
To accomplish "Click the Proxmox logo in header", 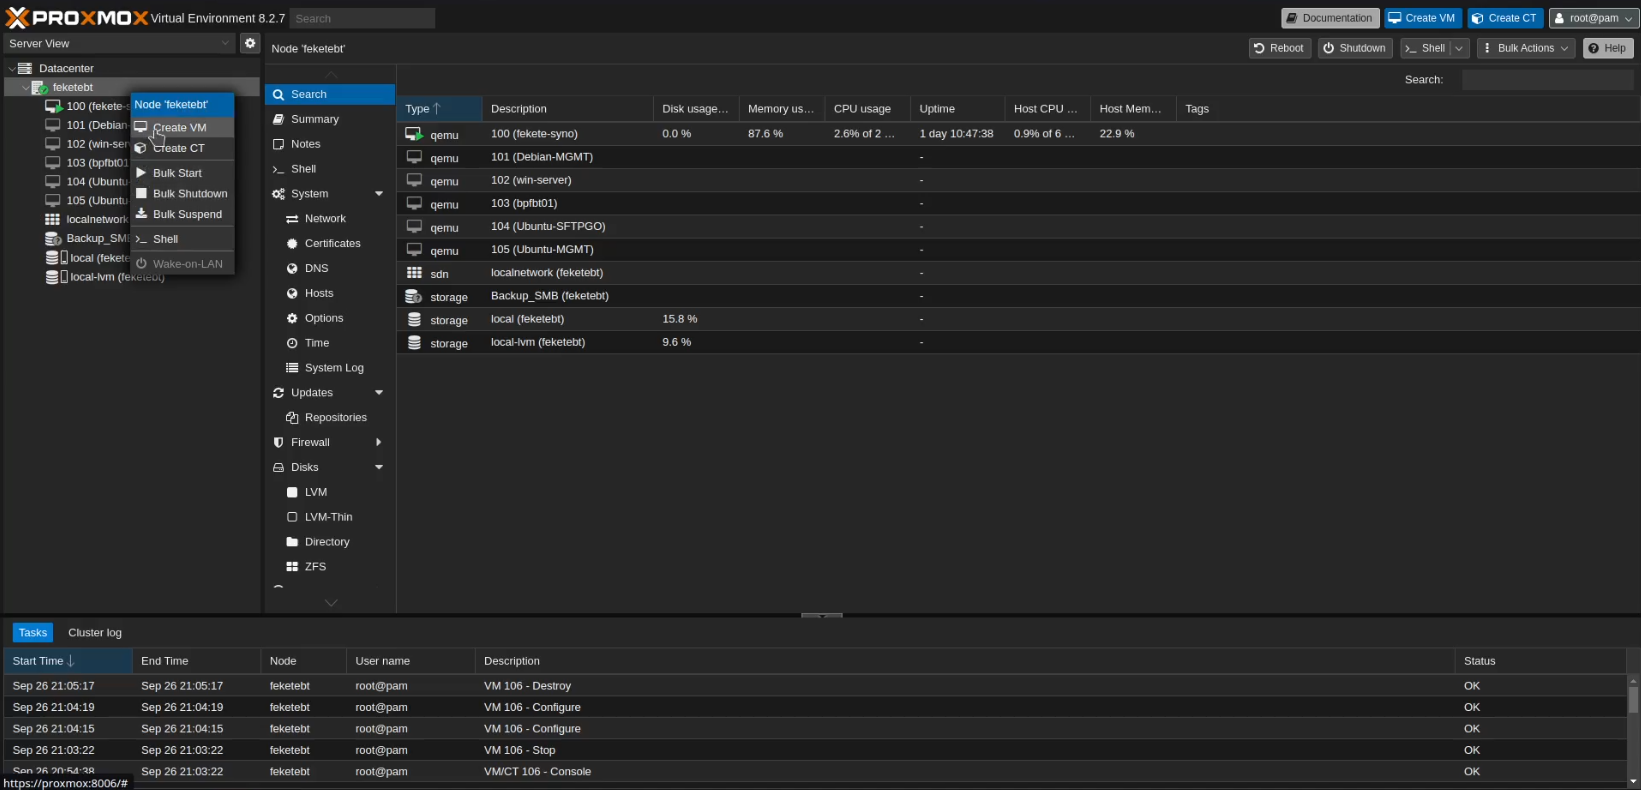I will pyautogui.click(x=77, y=18).
